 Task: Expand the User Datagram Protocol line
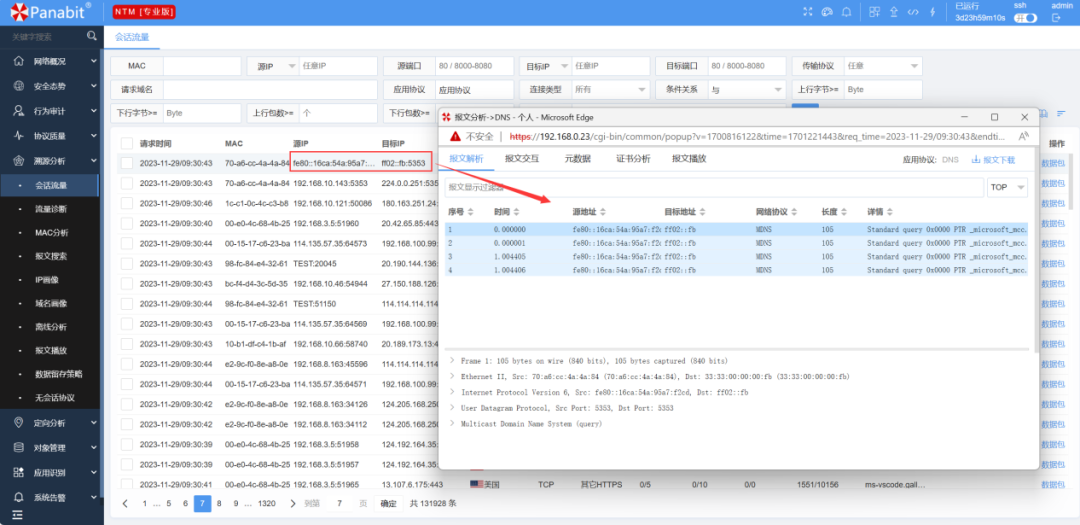452,408
